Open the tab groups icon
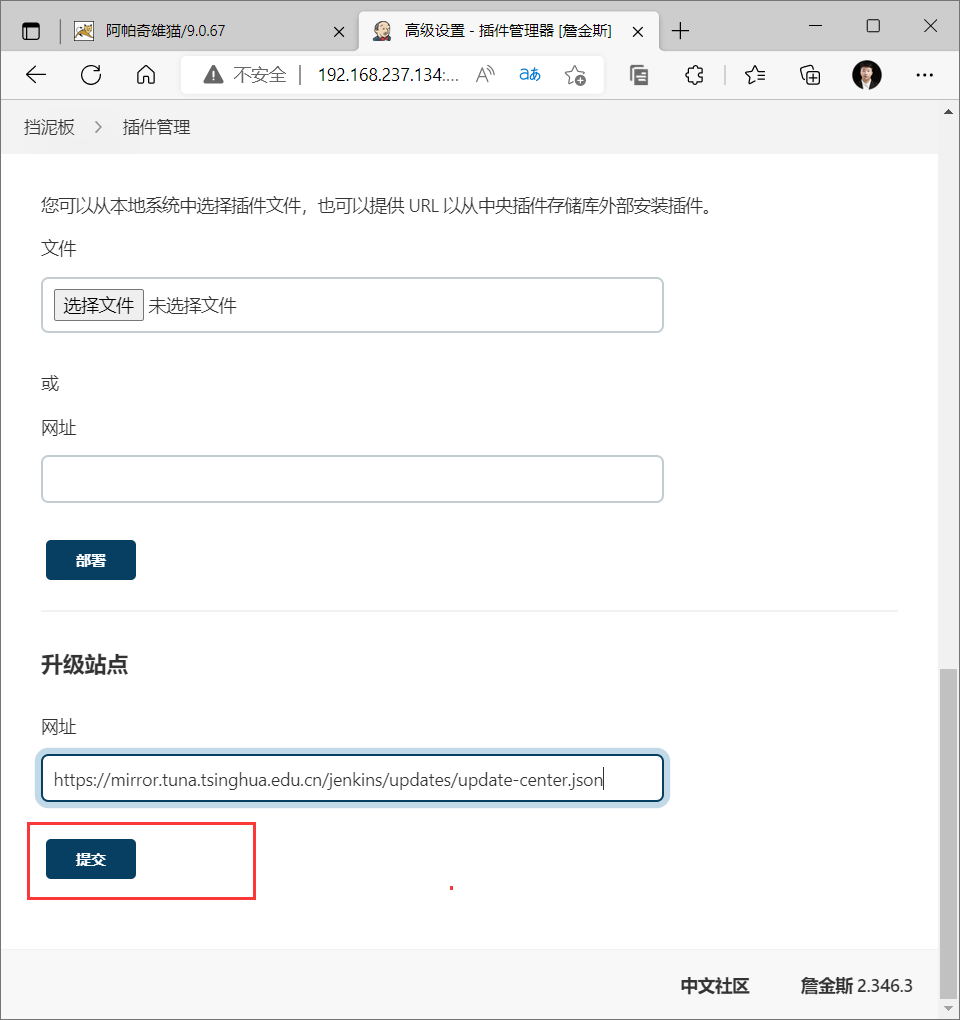Viewport: 960px width, 1020px height. point(639,75)
